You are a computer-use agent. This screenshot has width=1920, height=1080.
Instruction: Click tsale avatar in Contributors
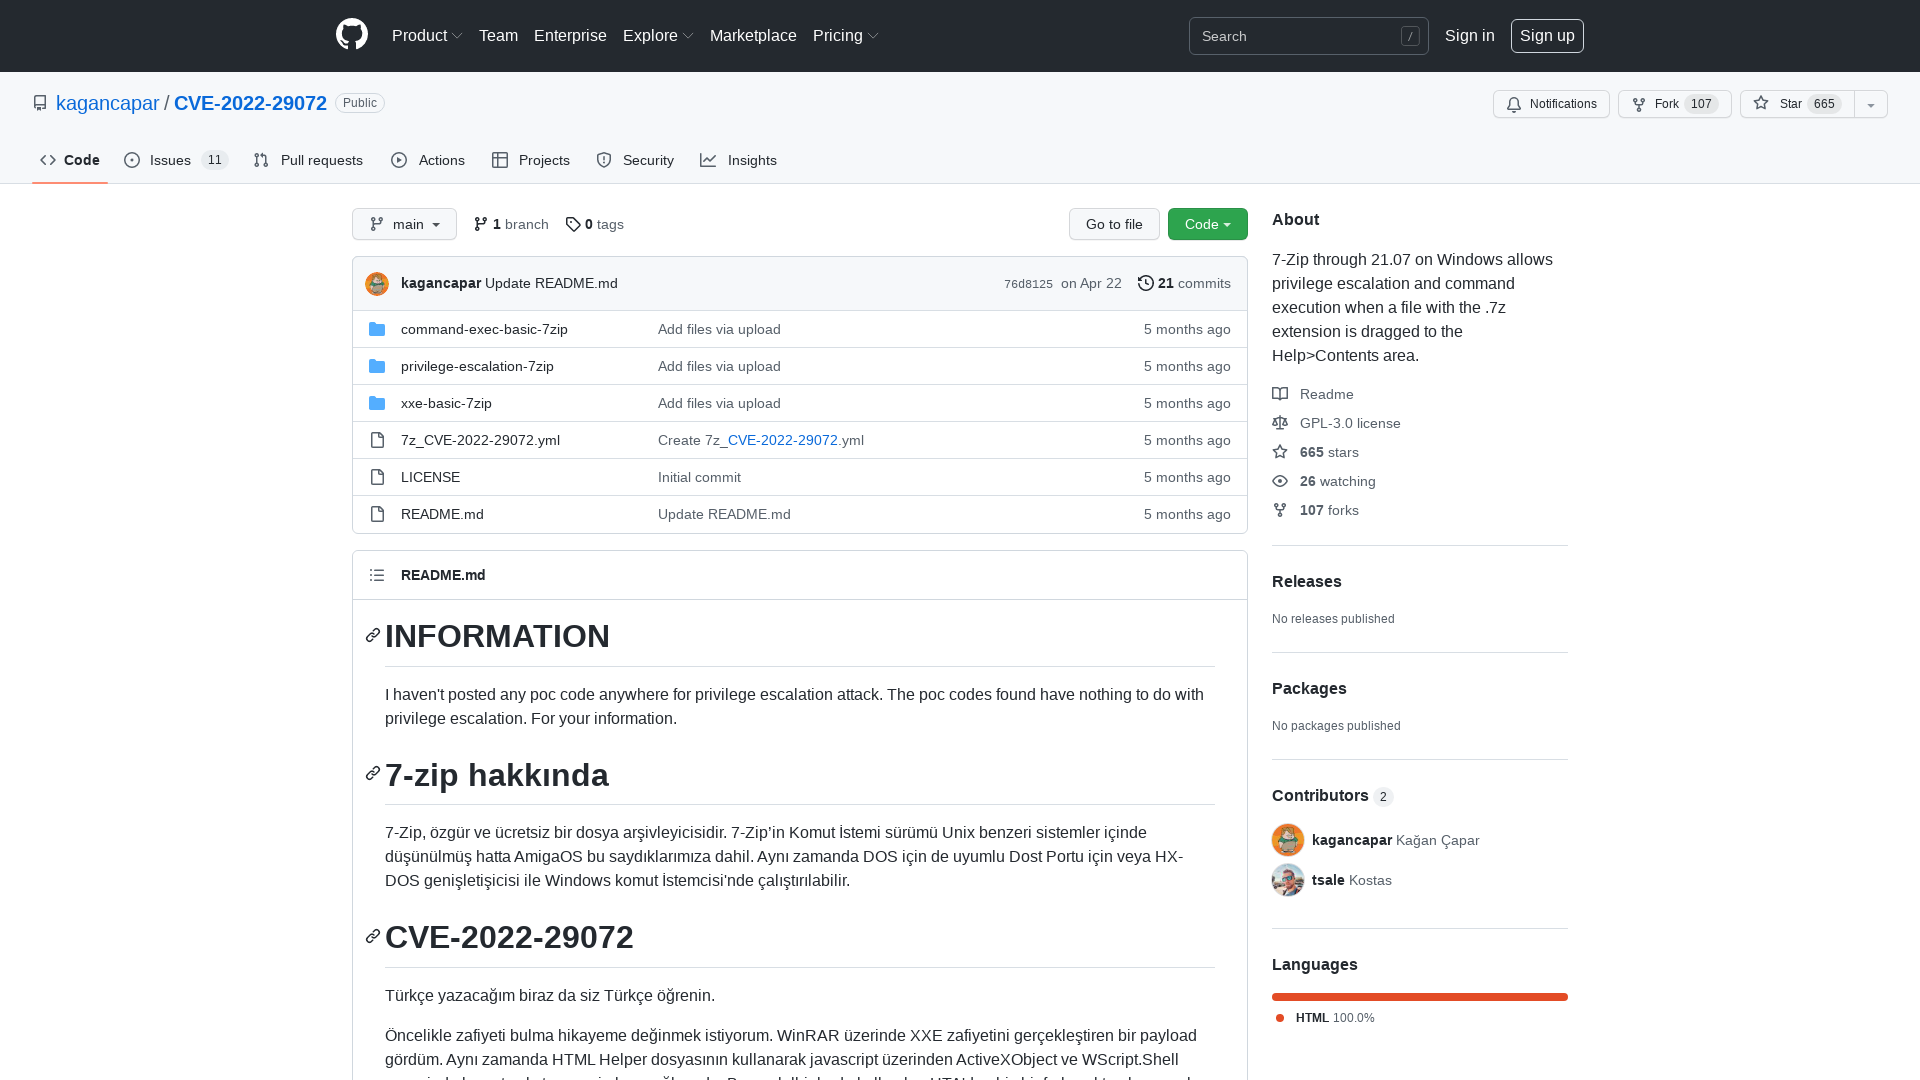[1288, 880]
